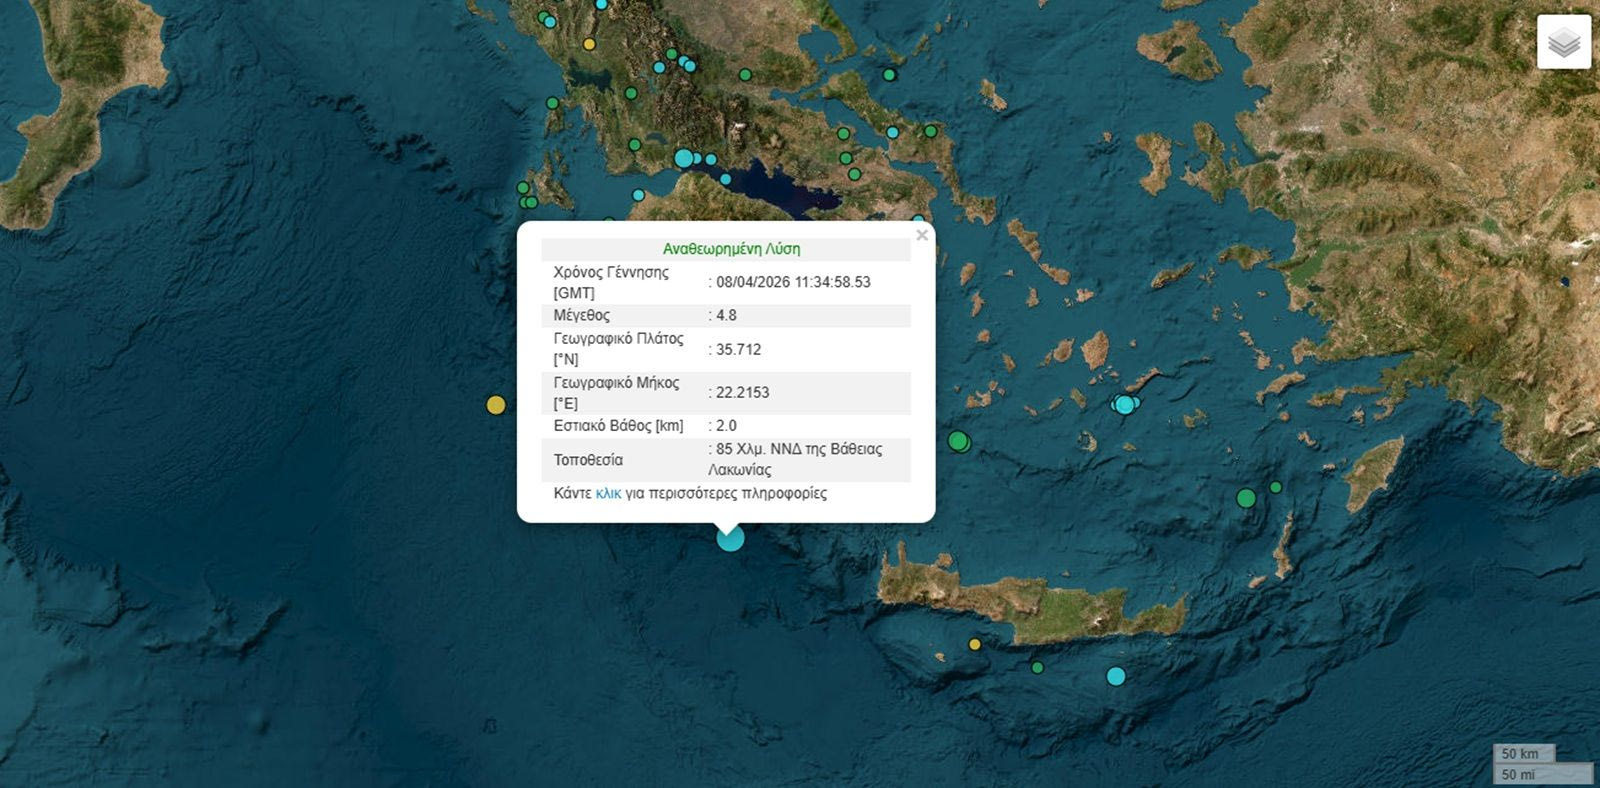Screen dimensions: 1600x788
Task: Select the green marker in the sea north of Evia
Action: point(889,75)
